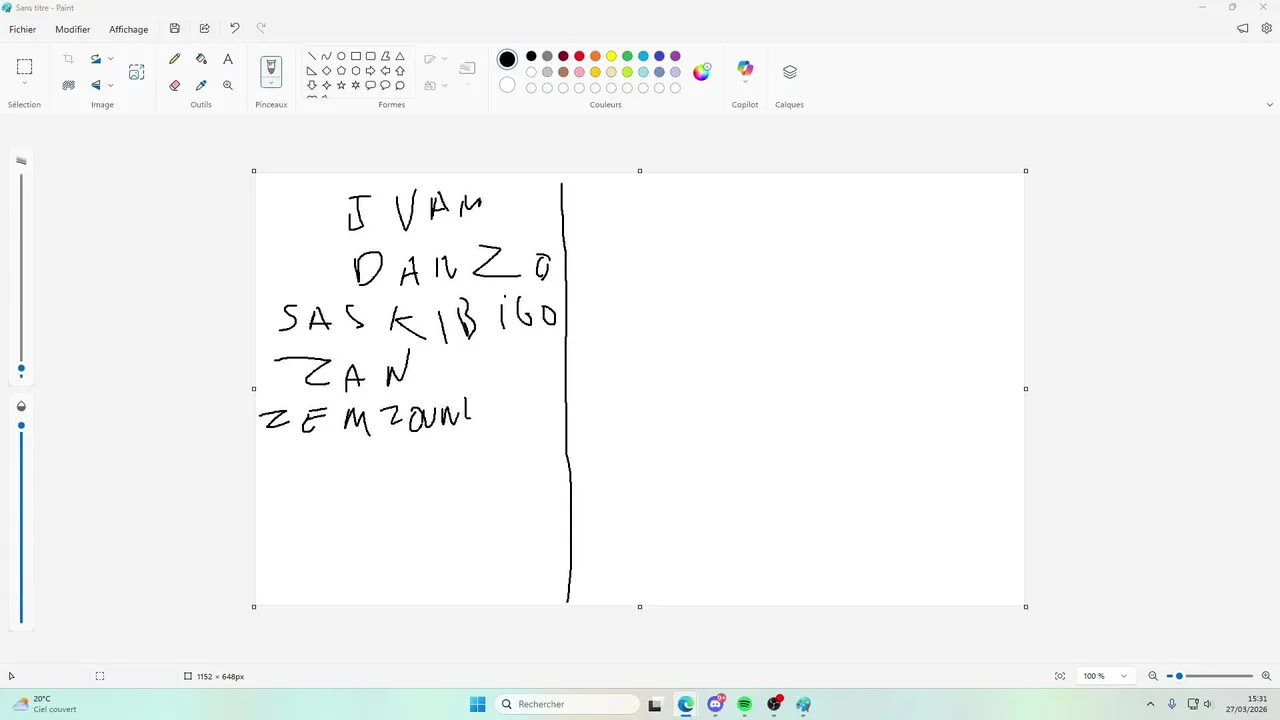Click the Windows Start button
The height and width of the screenshot is (720, 1280).
pos(478,704)
